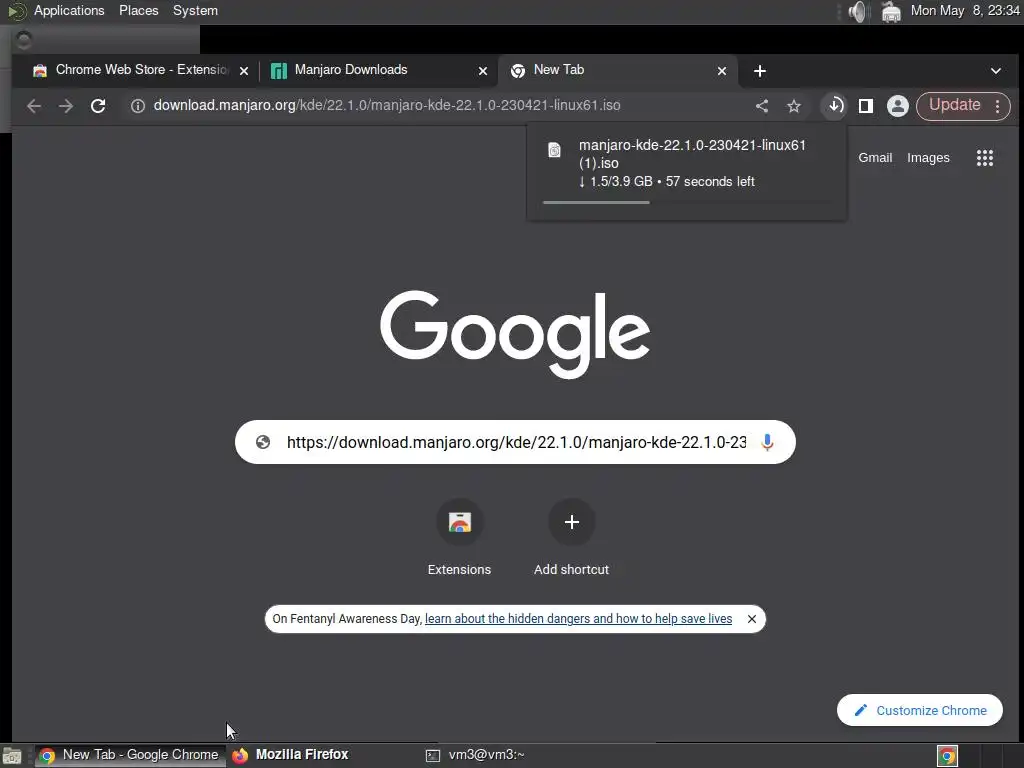This screenshot has height=768, width=1024.
Task: Go back with the browser back arrow
Action: pyautogui.click(x=34, y=106)
